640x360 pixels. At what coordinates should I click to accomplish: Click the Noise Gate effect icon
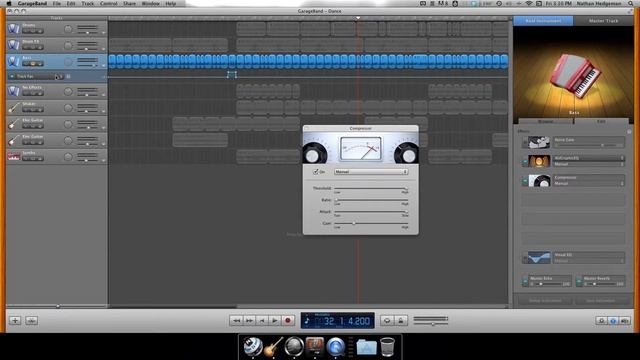[x=539, y=142]
